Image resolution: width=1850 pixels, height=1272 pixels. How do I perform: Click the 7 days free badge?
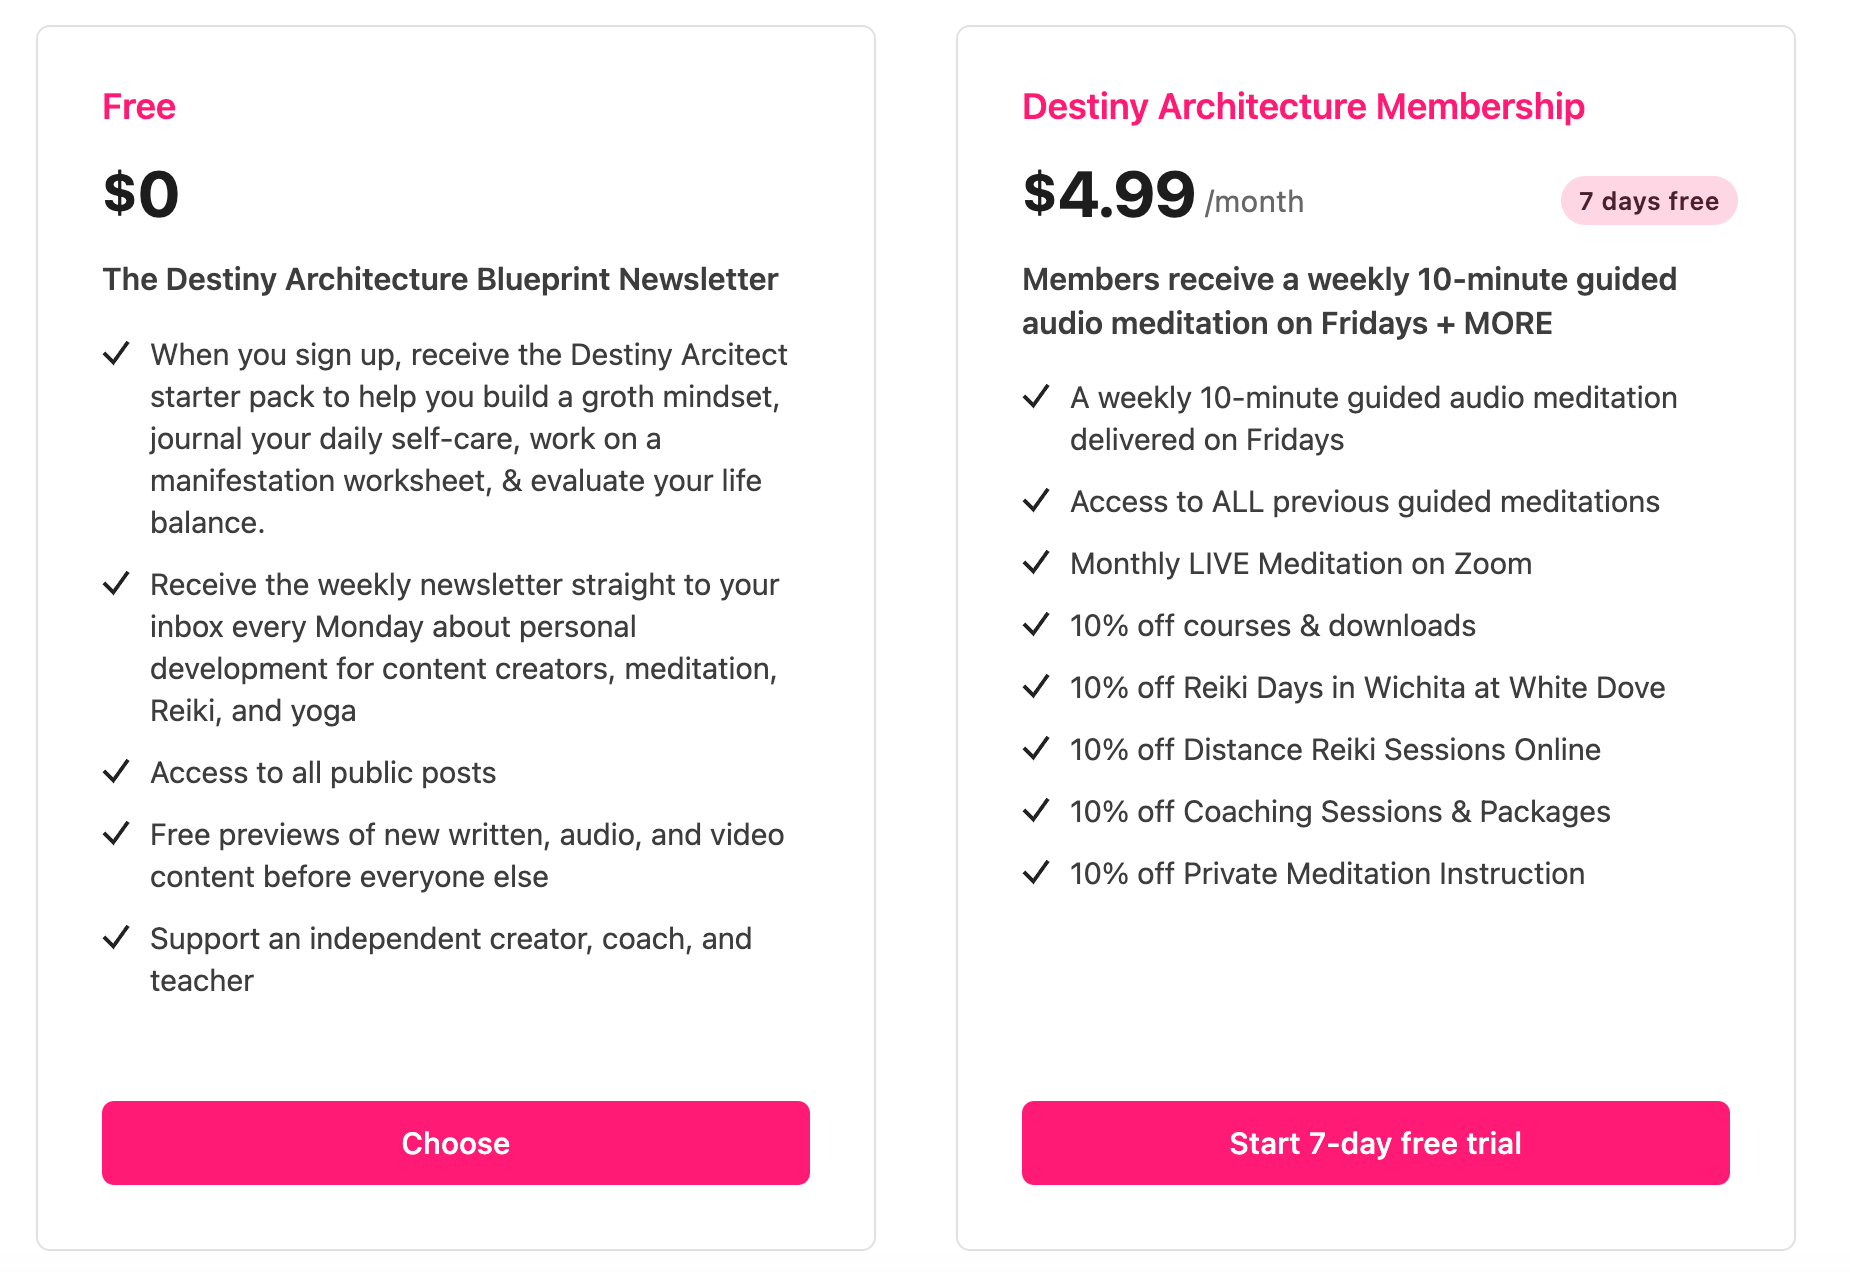pyautogui.click(x=1649, y=201)
